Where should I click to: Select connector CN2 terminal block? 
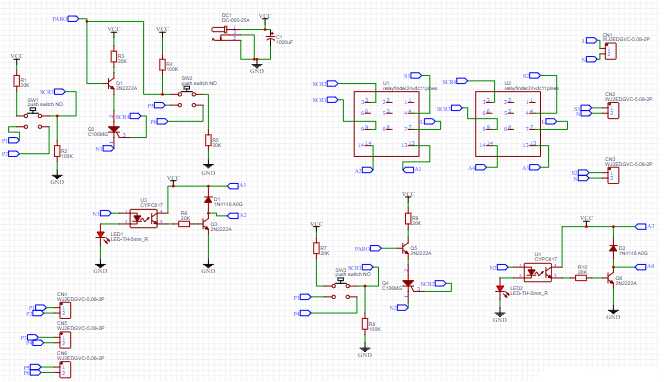(x=613, y=110)
